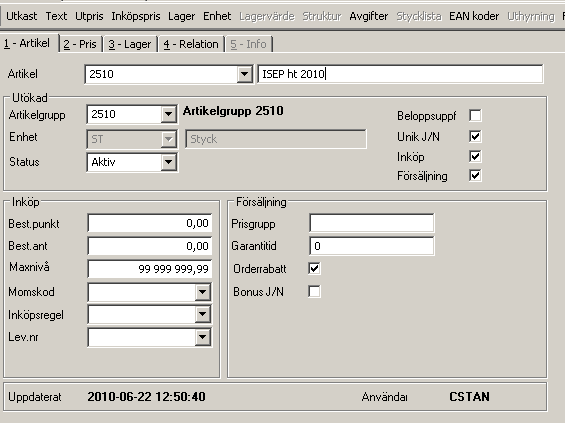Open the Utkast menu item
Viewport: 565px width, 423px height.
click(22, 16)
